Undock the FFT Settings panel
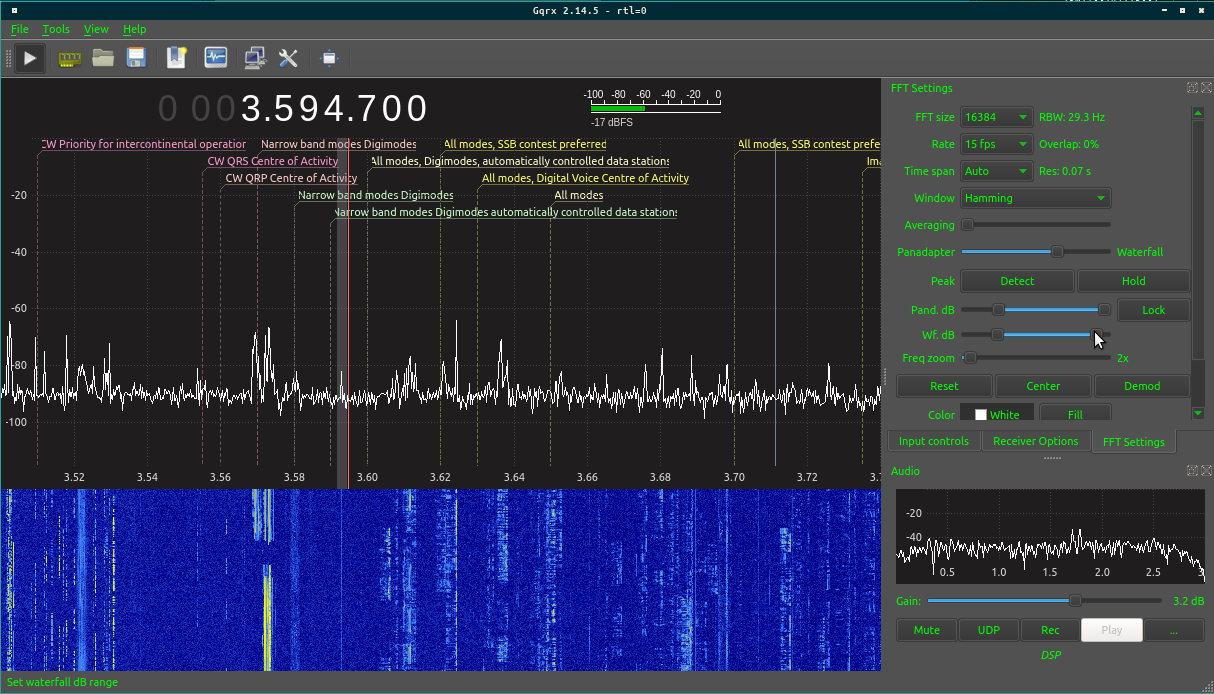1214x694 pixels. [1192, 88]
